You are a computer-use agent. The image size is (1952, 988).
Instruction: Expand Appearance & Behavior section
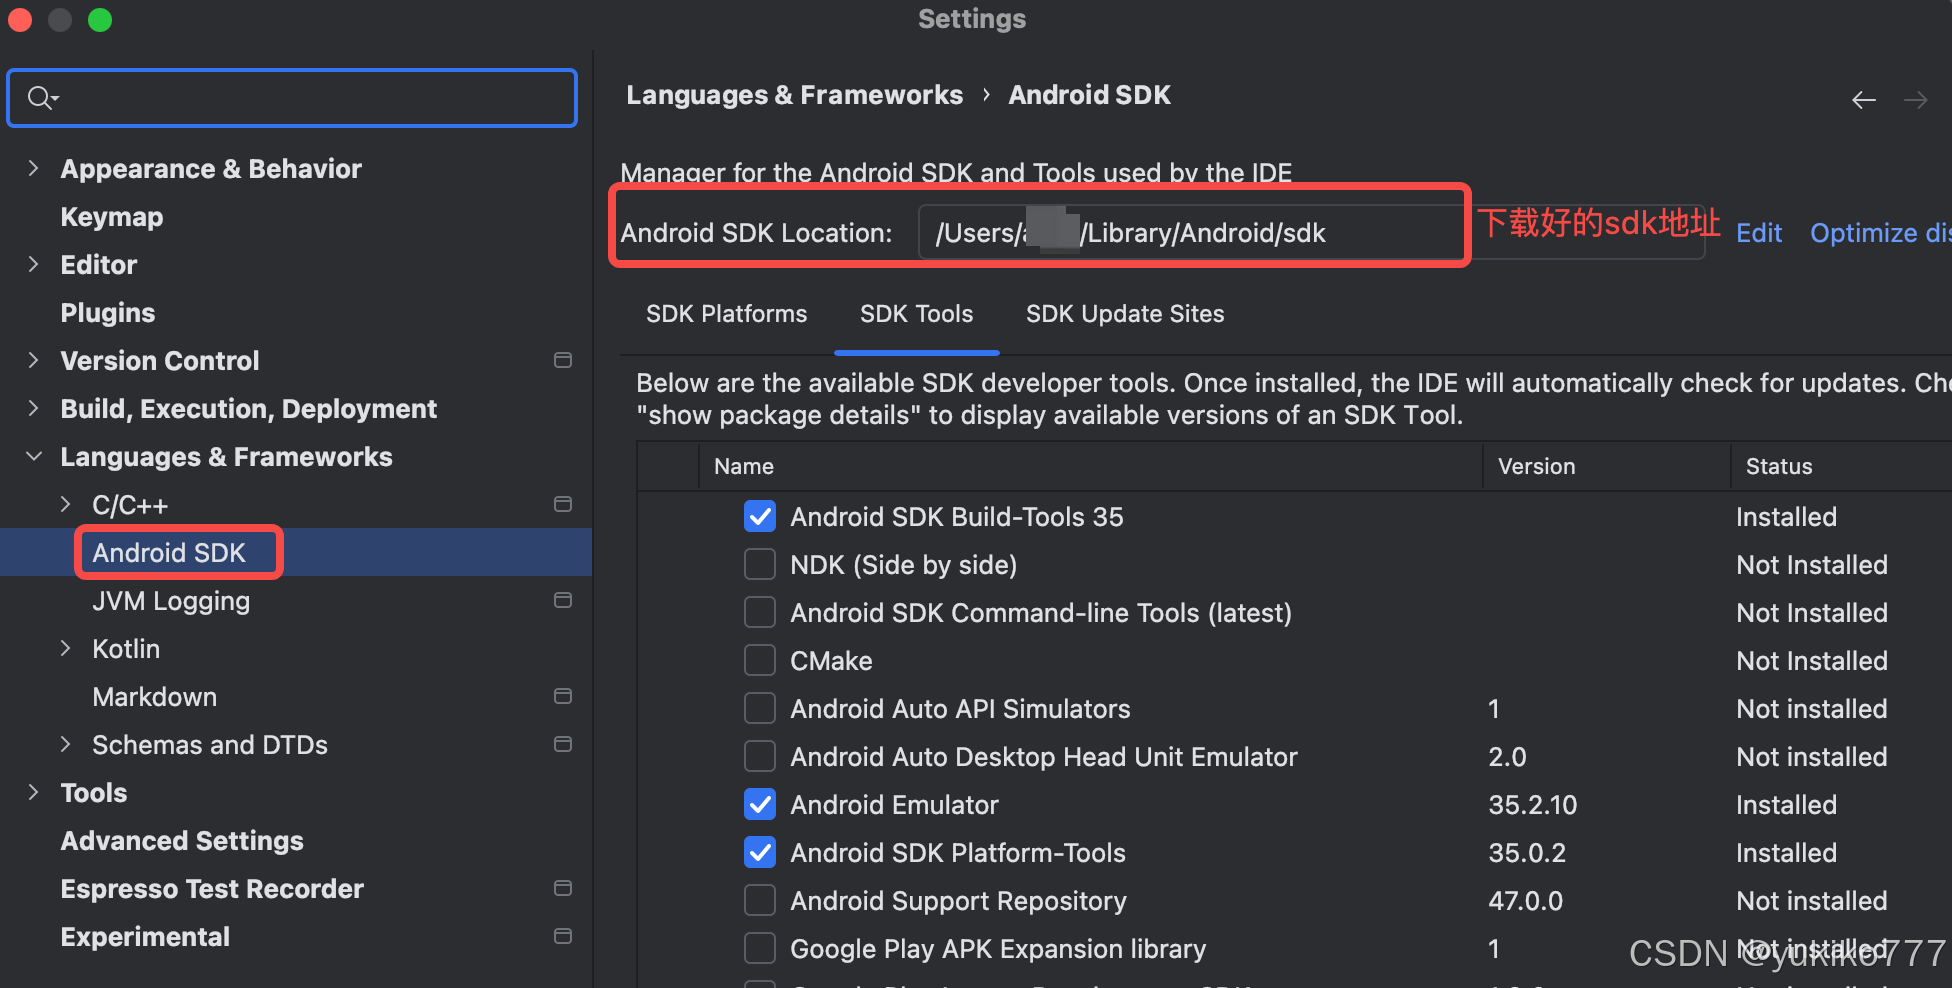(x=34, y=168)
